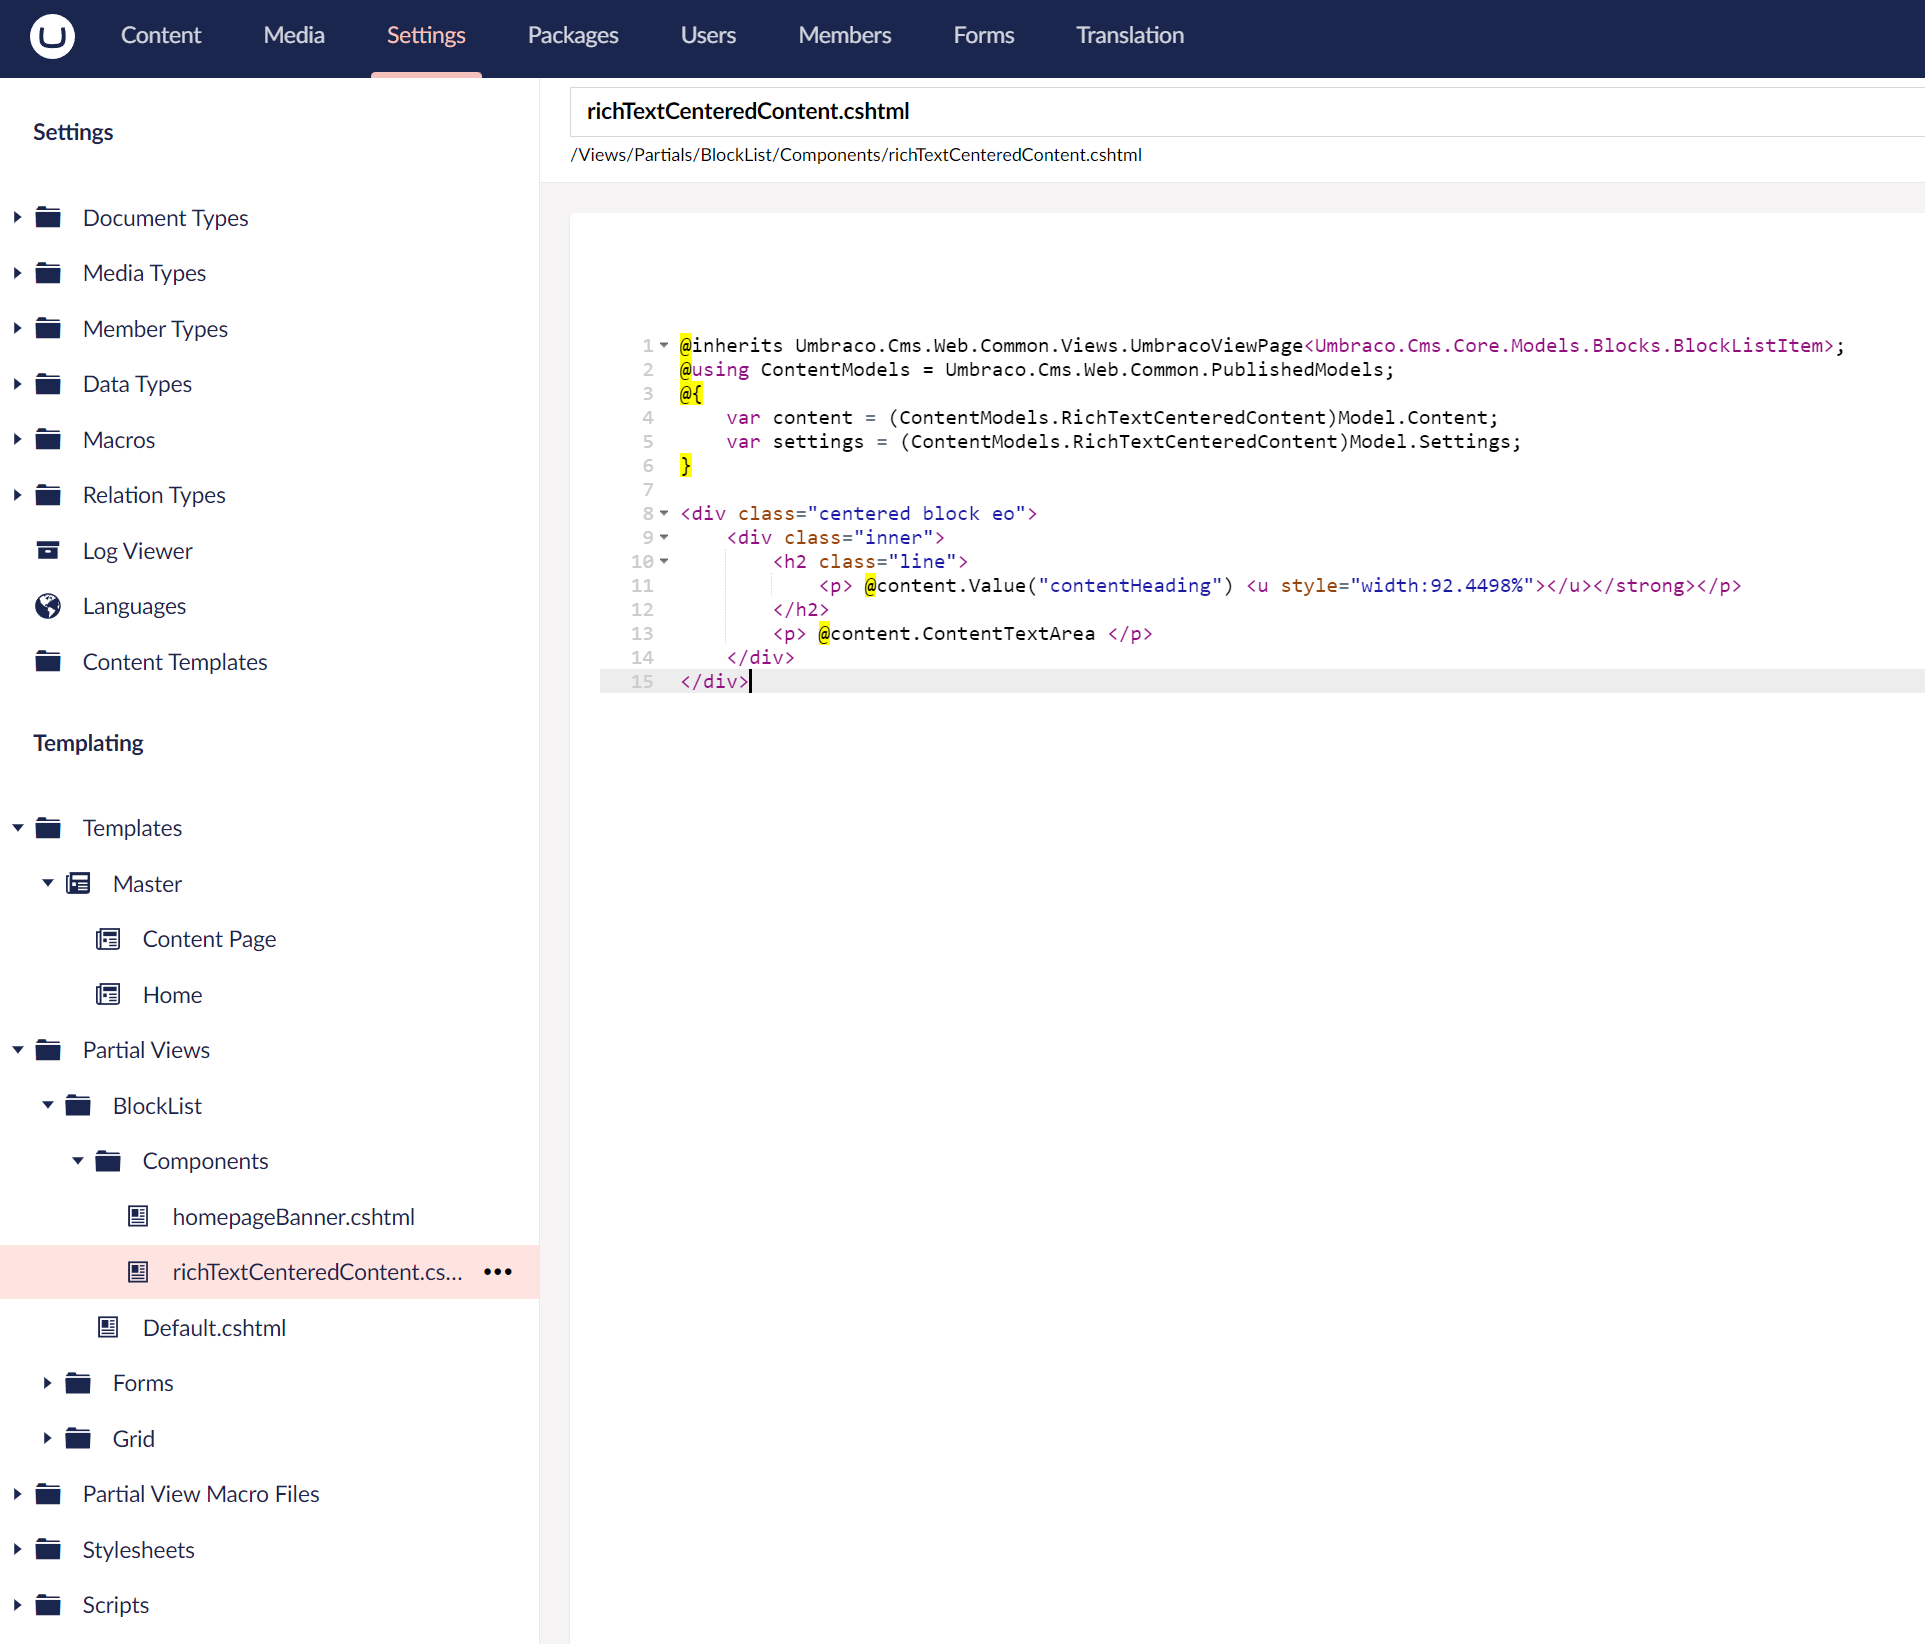Click the Content Page template icon
This screenshot has width=1925, height=1644.
(108, 938)
